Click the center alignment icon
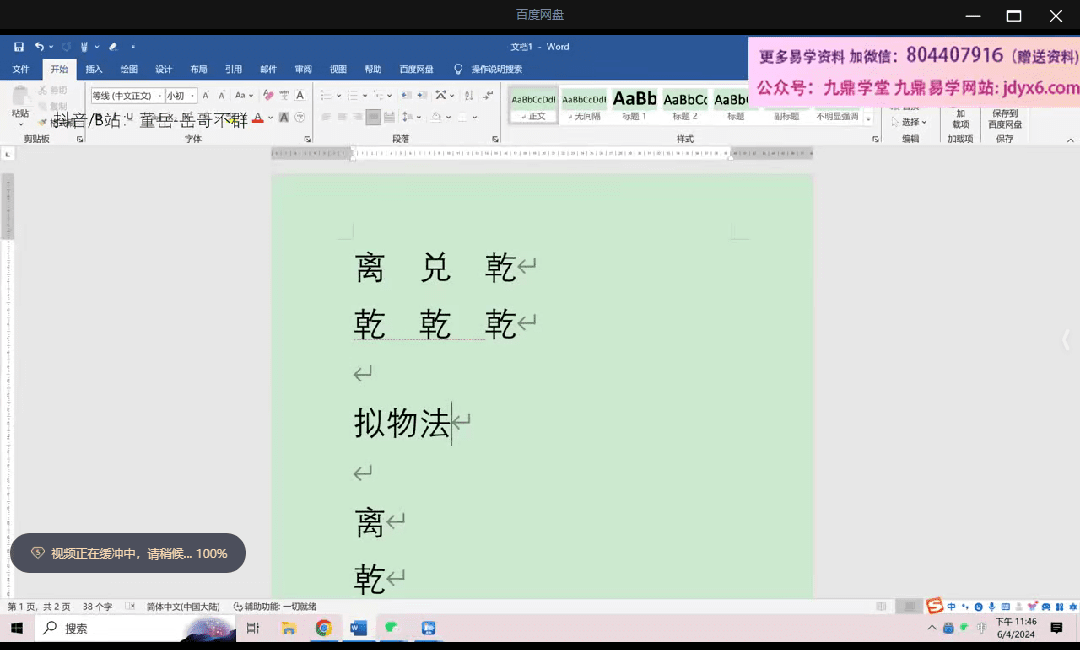The width and height of the screenshot is (1080, 650). (x=340, y=117)
